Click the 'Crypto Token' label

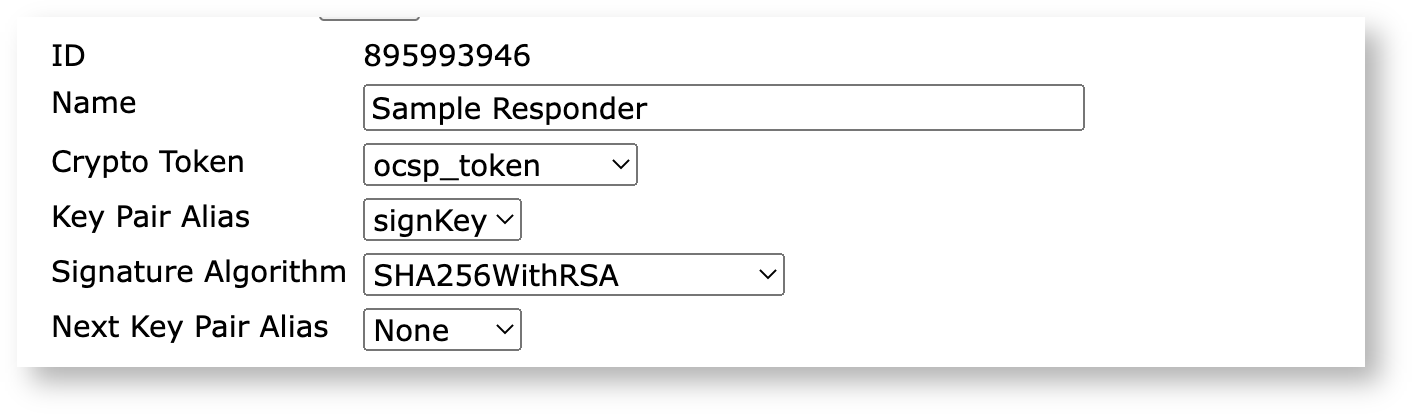pos(147,161)
